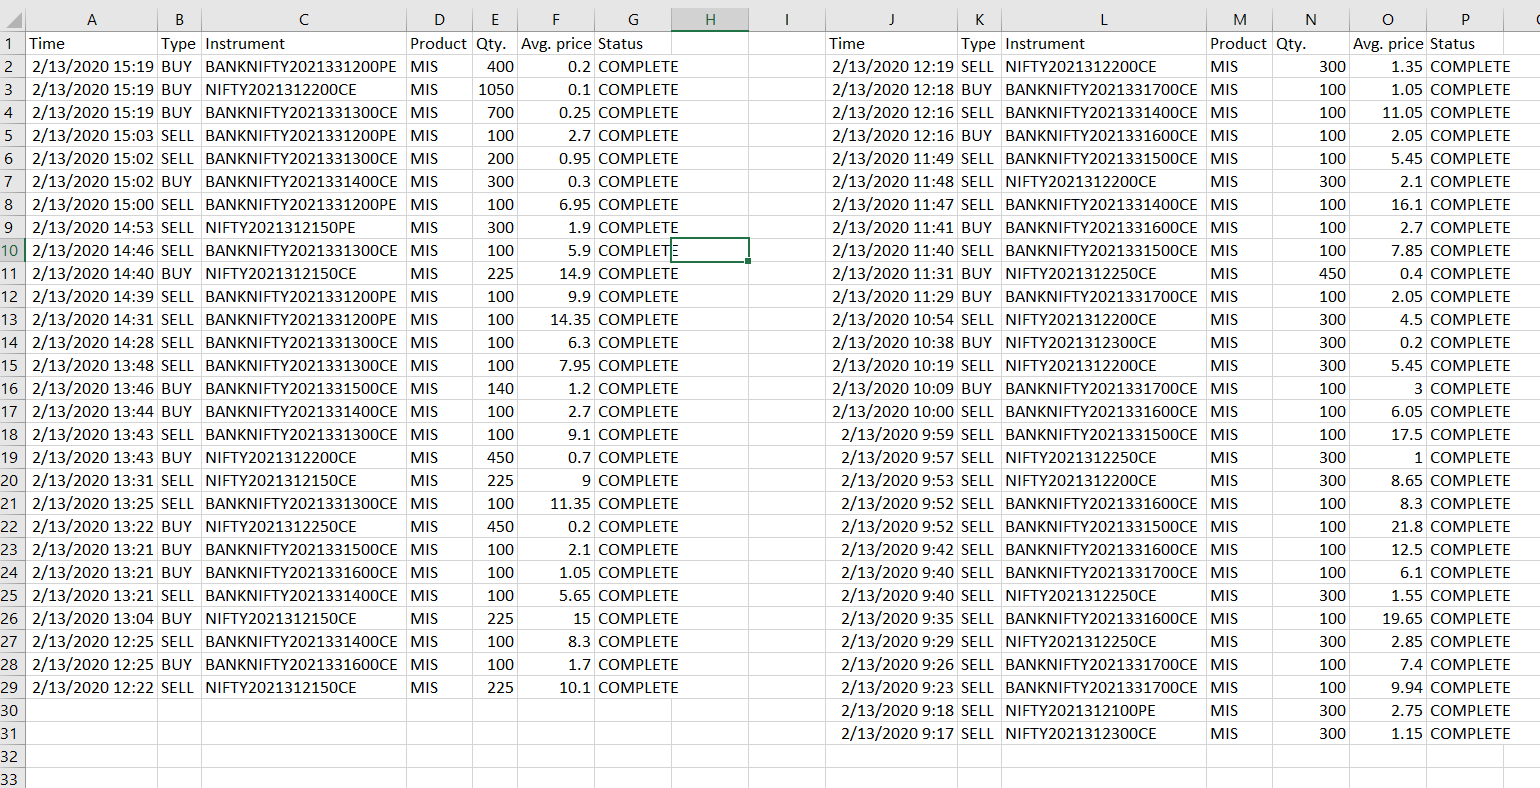Select column H header
The image size is (1540, 788).
click(710, 20)
